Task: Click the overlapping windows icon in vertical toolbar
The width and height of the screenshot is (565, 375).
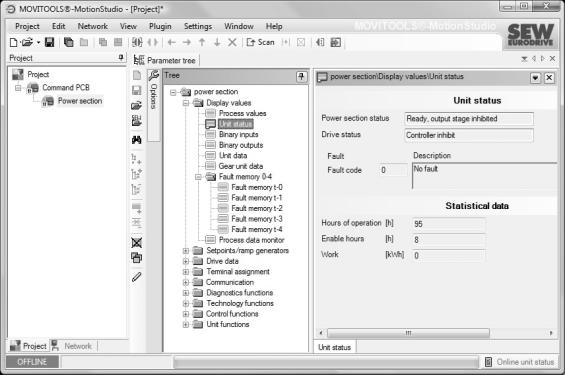Action: click(137, 258)
